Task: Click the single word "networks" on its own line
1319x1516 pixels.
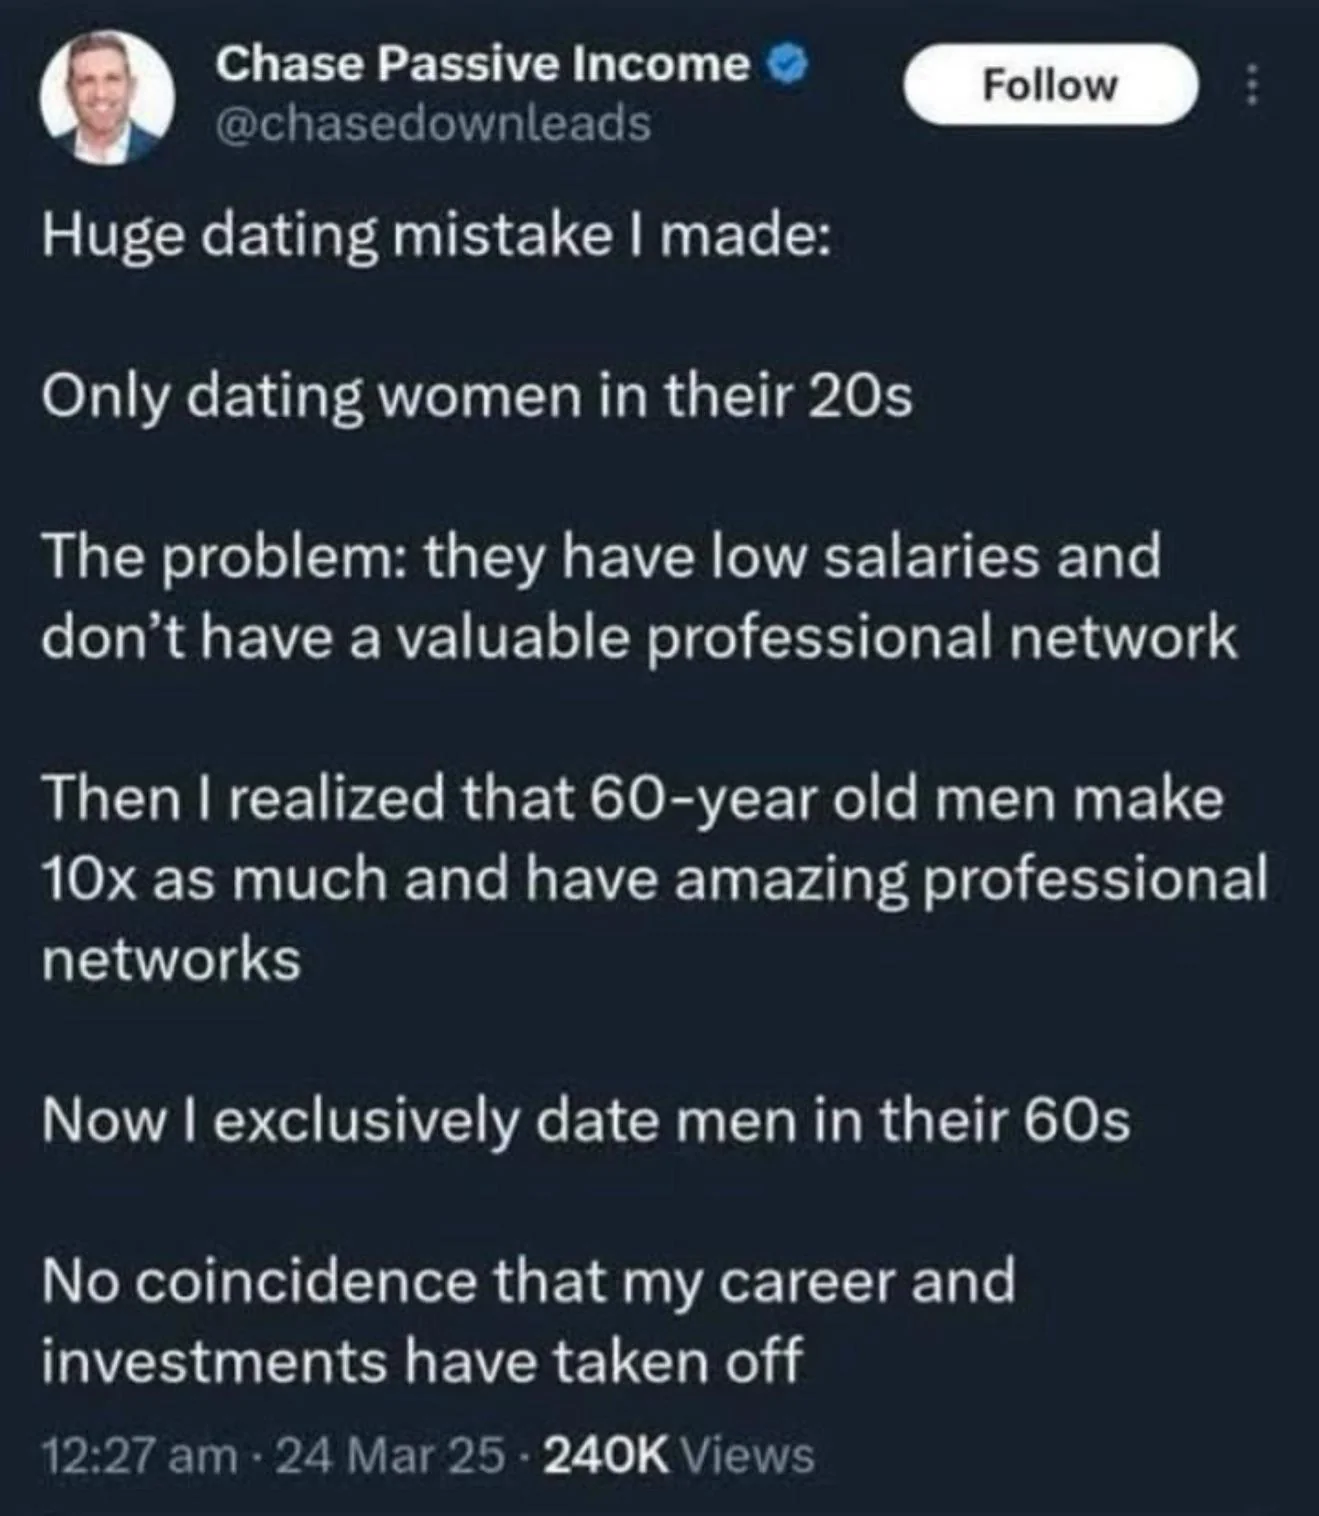Action: (x=171, y=960)
